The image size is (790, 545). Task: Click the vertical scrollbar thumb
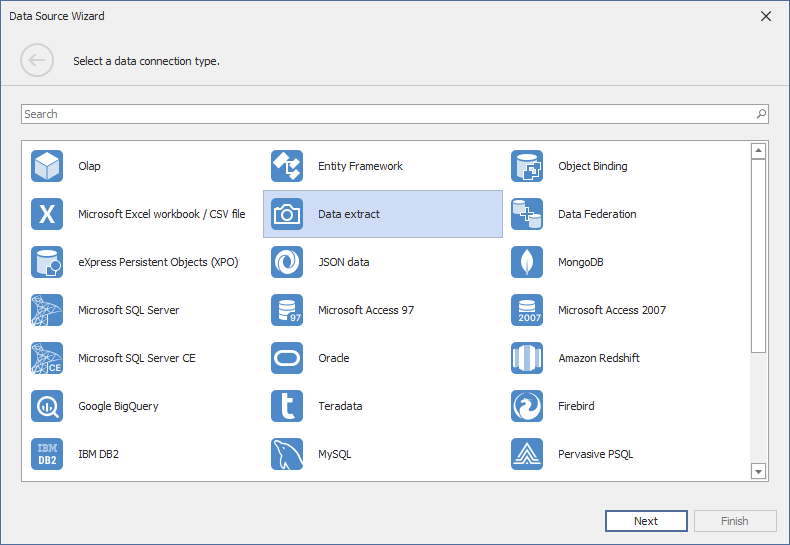(758, 256)
